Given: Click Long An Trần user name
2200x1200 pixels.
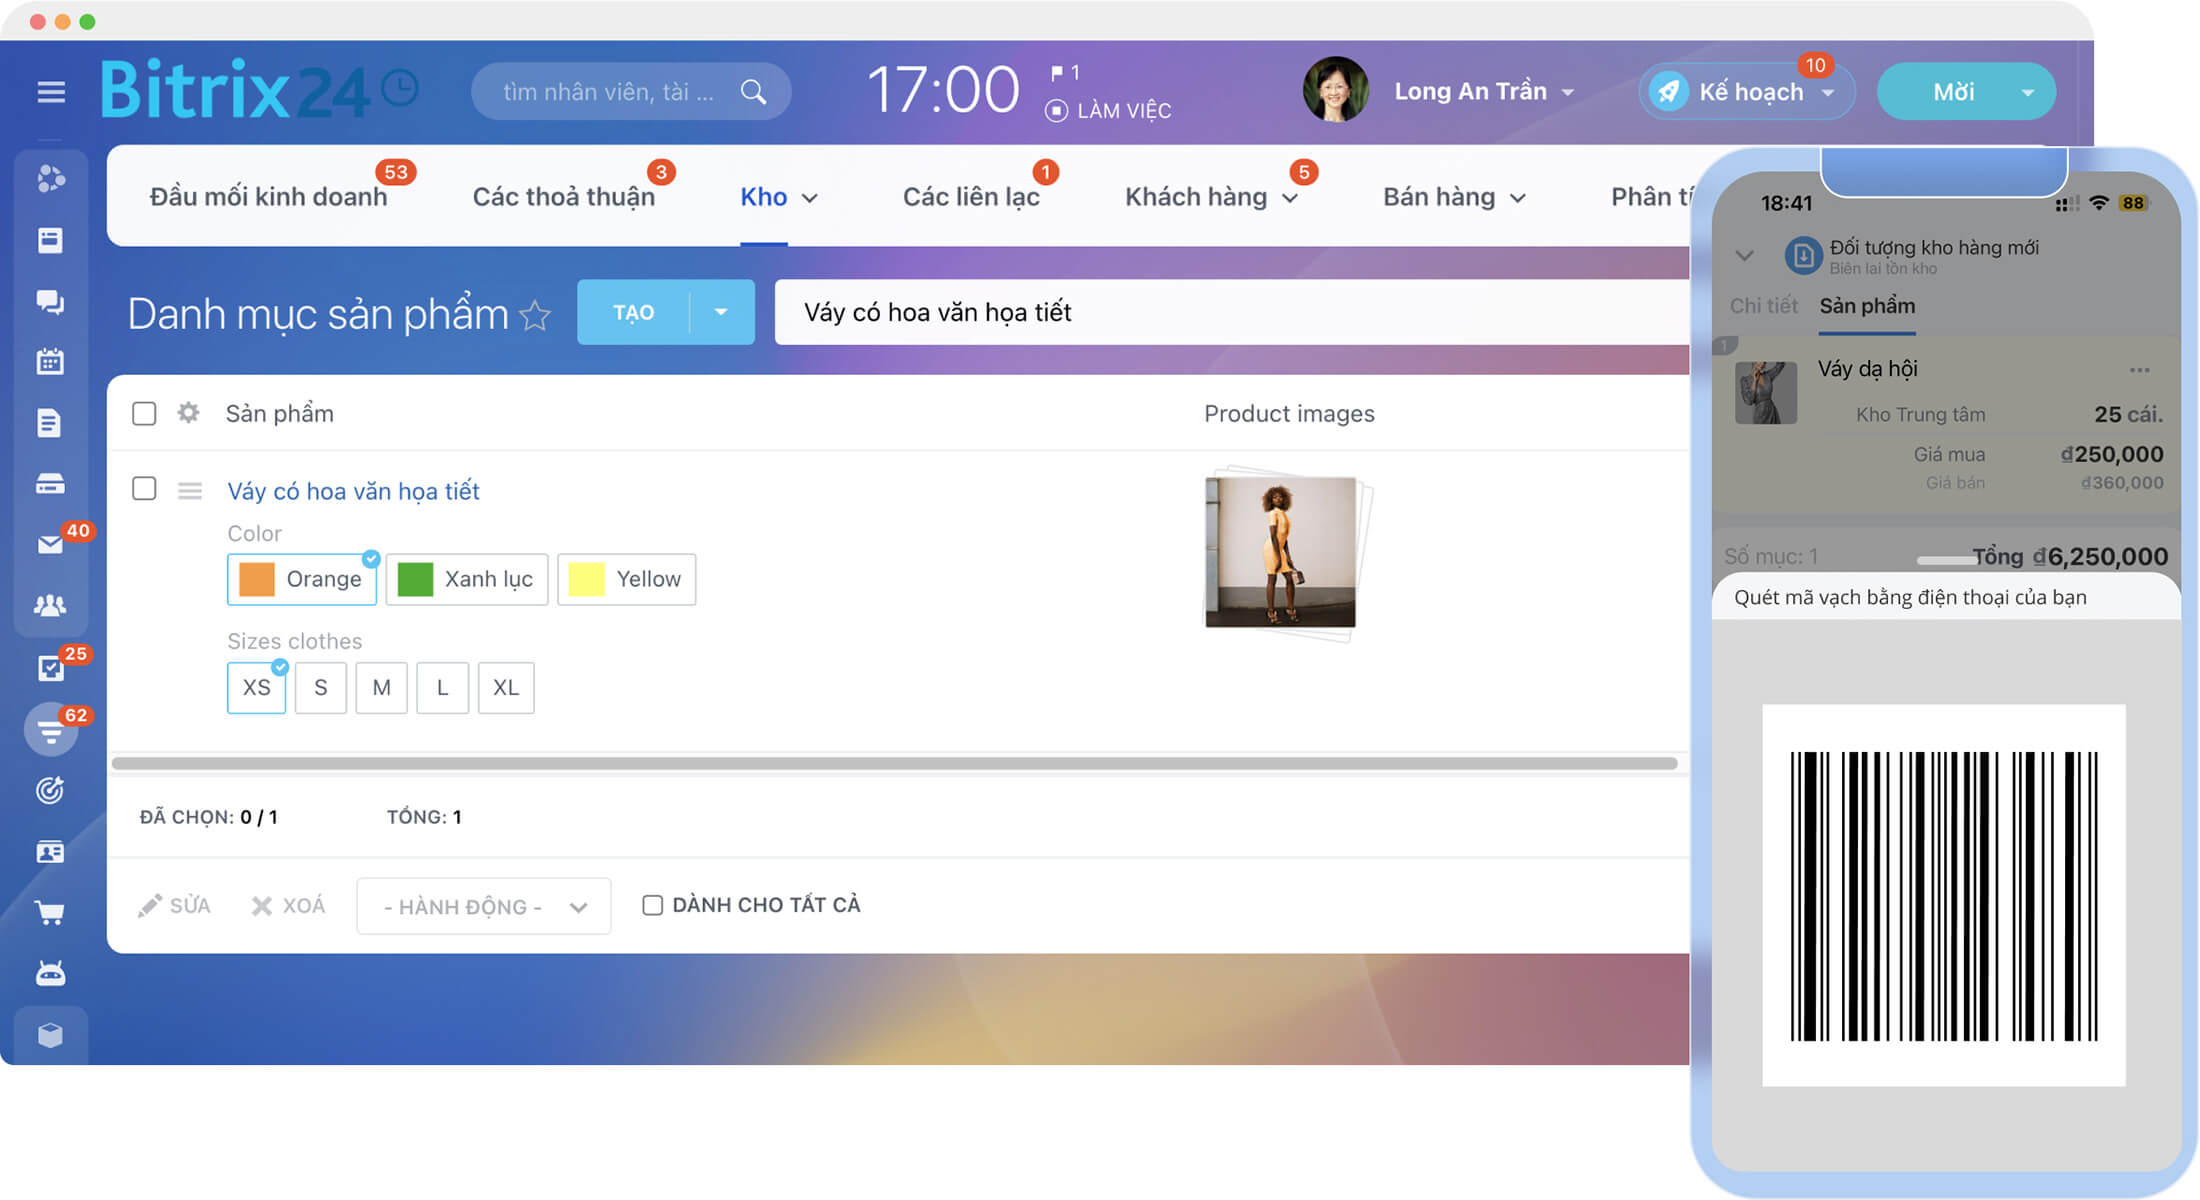Looking at the screenshot, I should point(1470,91).
